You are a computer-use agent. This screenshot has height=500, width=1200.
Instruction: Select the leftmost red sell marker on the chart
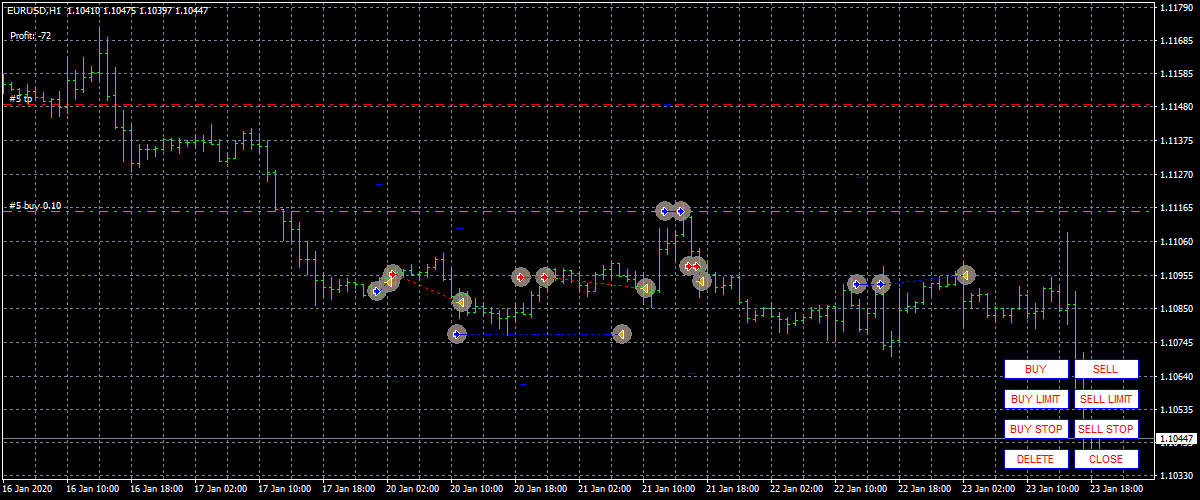[x=393, y=274]
